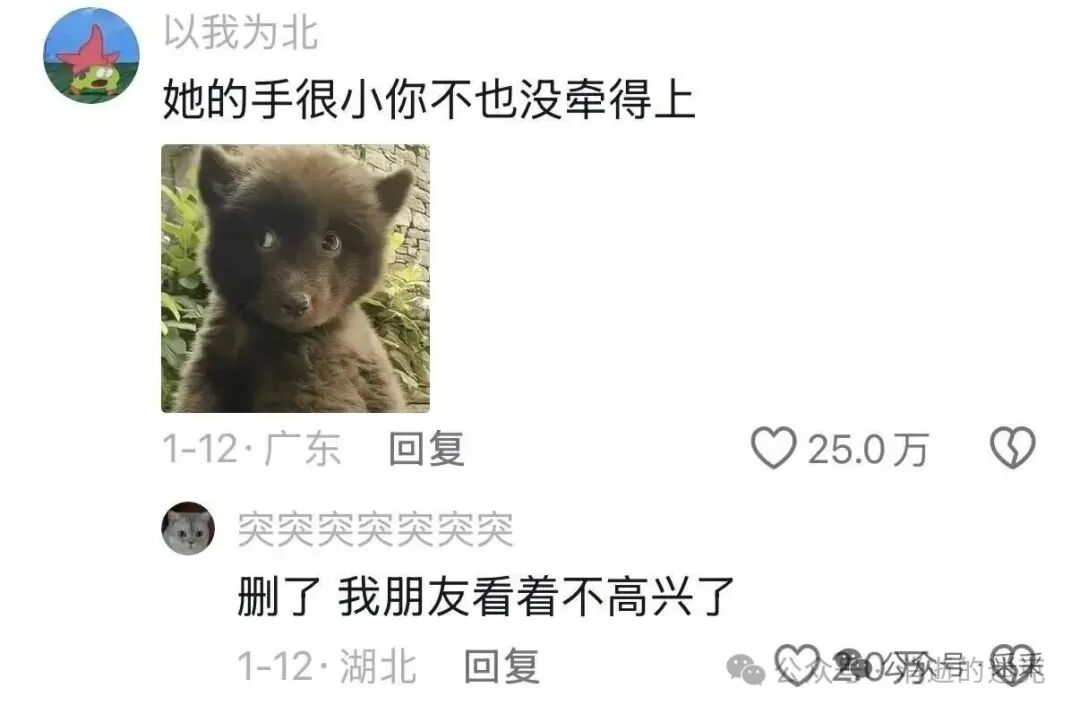Select reply text 删了 我朋友看着不高兴了

point(486,597)
